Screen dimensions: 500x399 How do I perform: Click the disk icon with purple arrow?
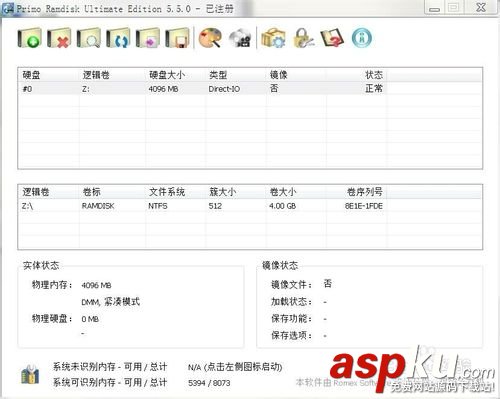click(x=147, y=38)
